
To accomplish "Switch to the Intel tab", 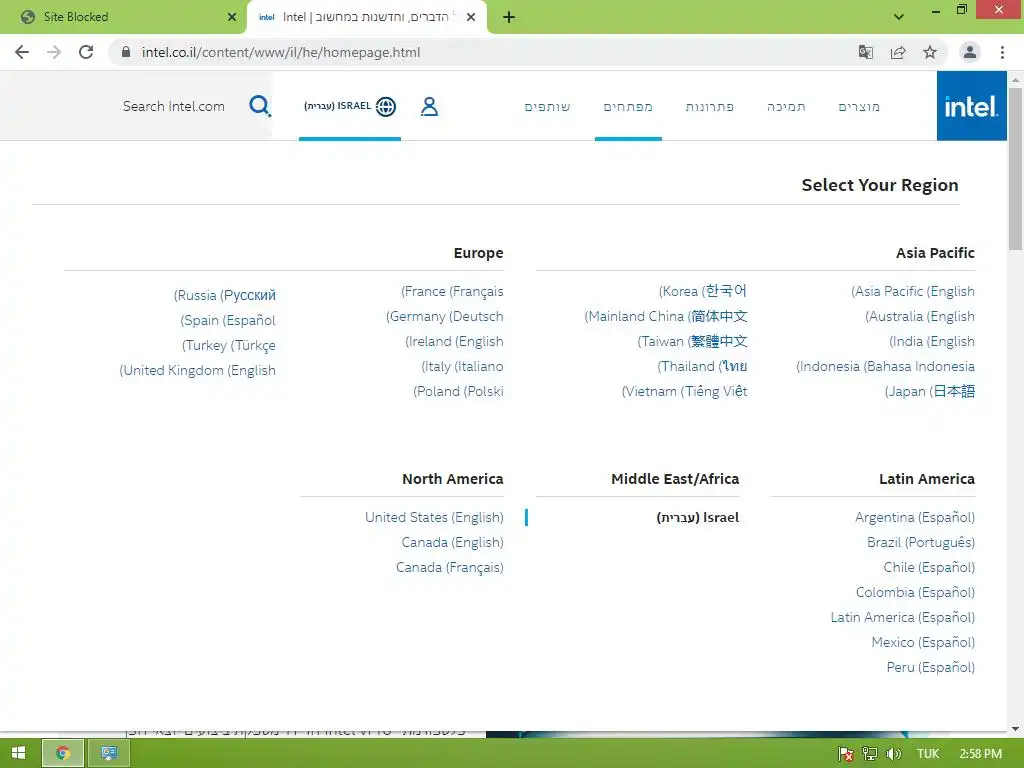I will click(366, 17).
